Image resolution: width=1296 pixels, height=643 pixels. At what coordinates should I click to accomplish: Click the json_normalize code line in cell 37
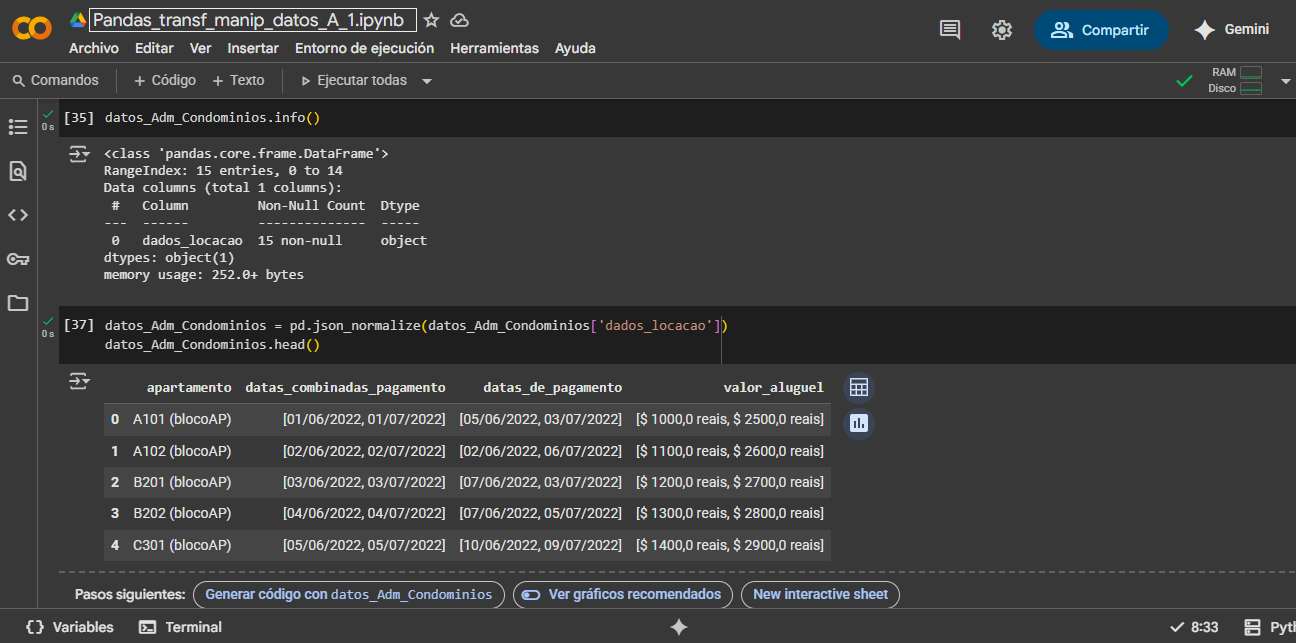(416, 325)
